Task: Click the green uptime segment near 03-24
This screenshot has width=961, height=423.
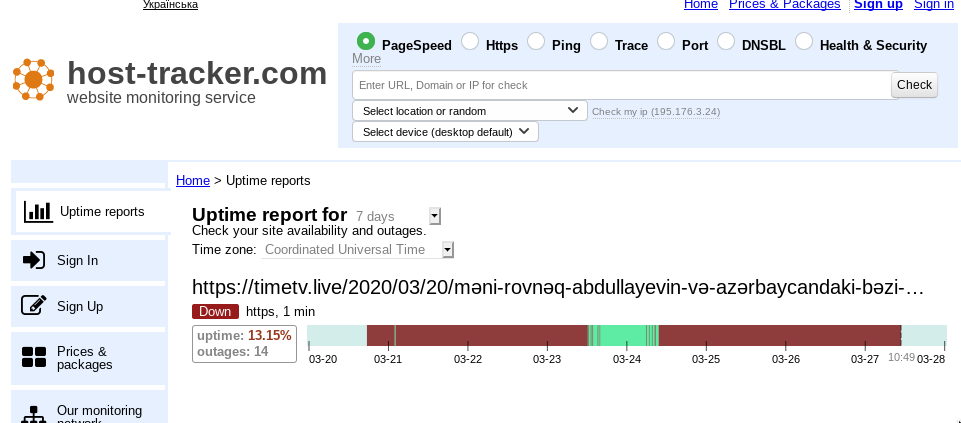Action: [620, 336]
